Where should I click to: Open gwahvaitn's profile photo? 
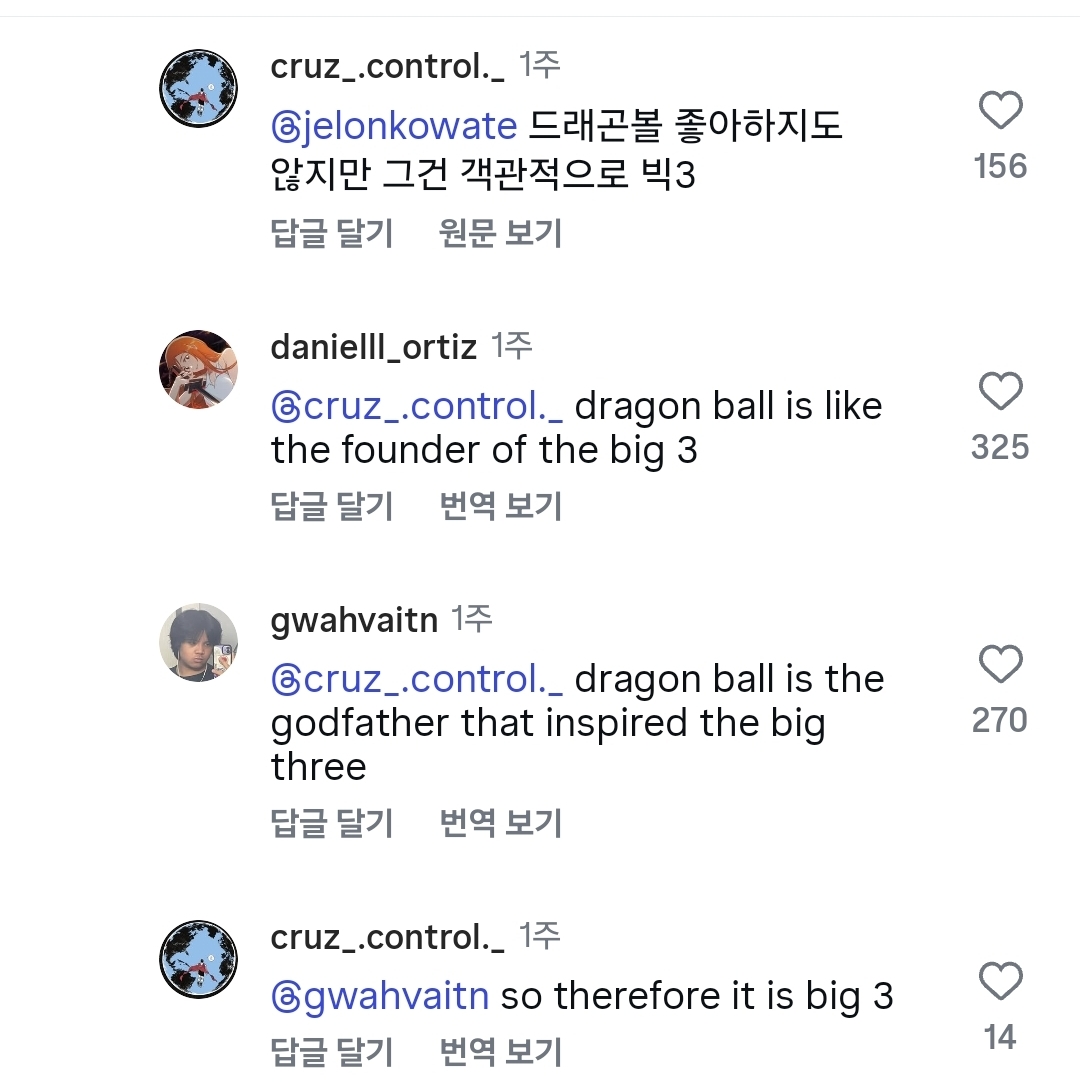coord(198,642)
